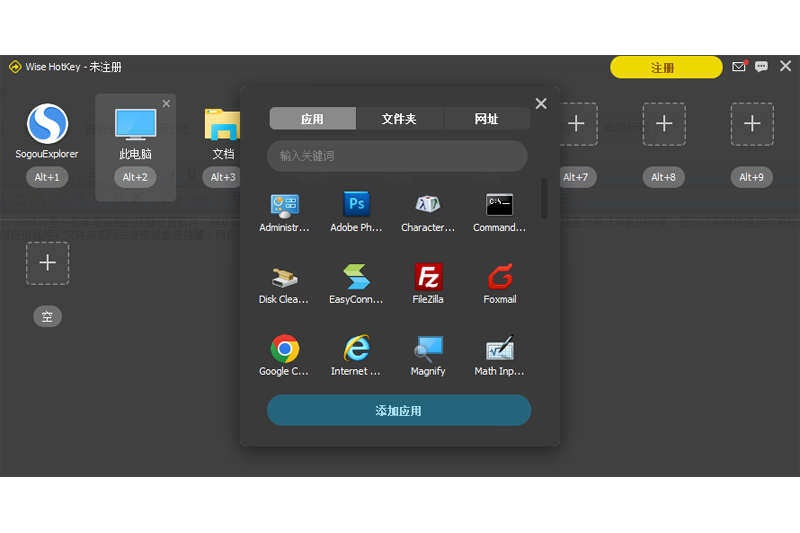Click the 空 hotkey label

tap(47, 316)
